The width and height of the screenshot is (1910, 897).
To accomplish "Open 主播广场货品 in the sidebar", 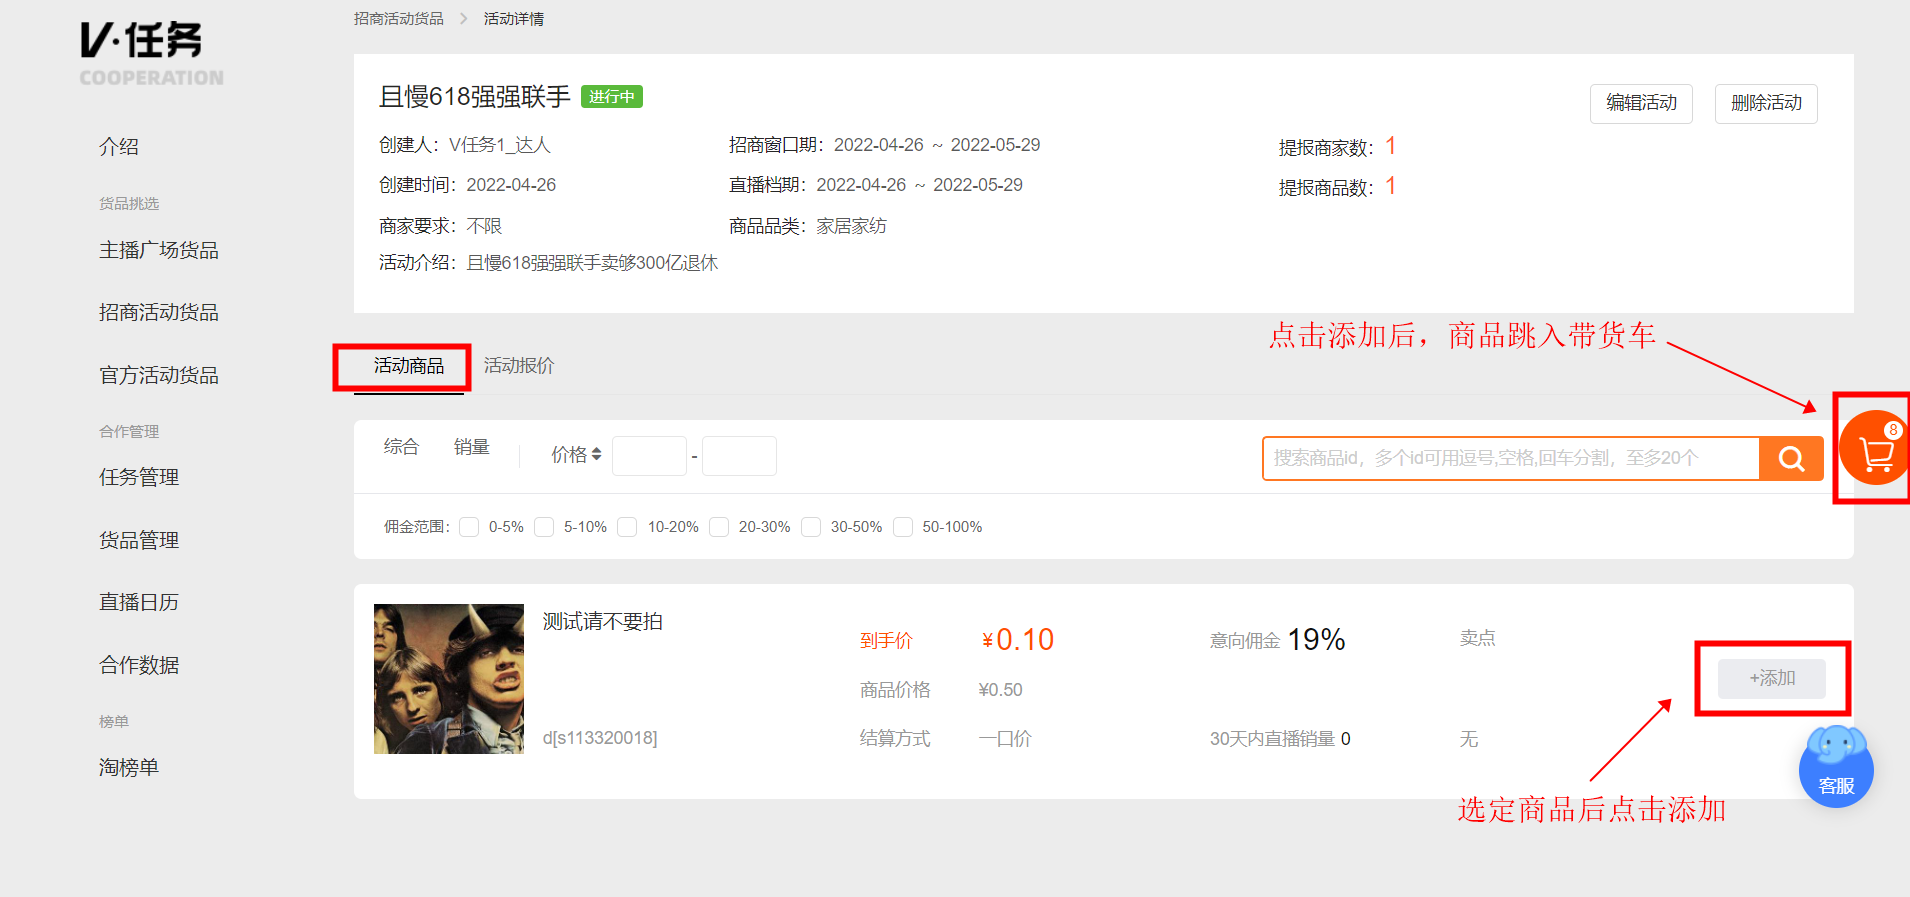I will 159,250.
